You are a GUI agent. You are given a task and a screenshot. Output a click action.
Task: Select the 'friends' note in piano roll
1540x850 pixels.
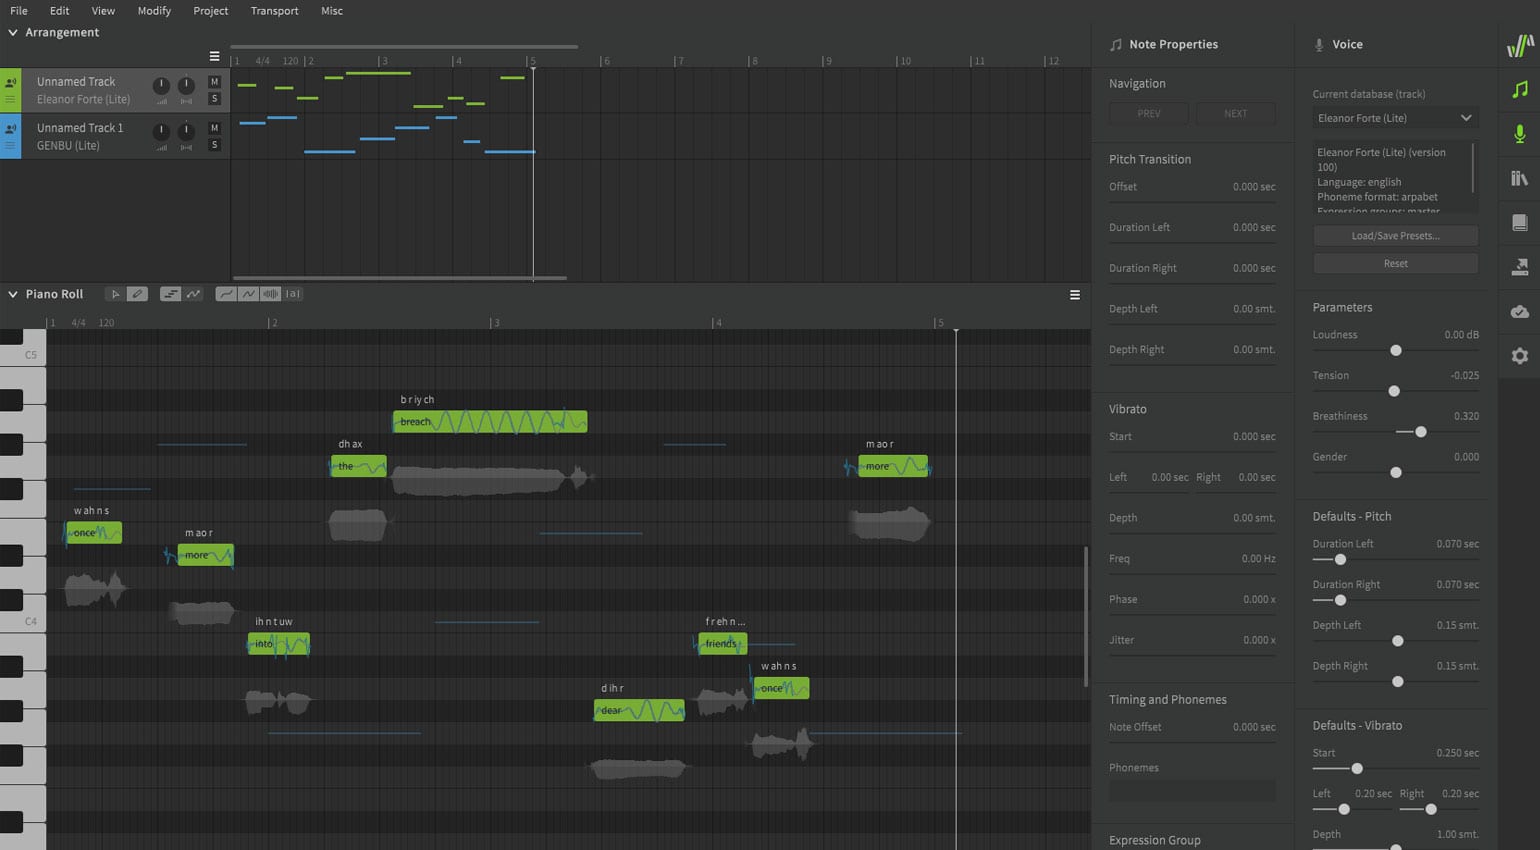(x=722, y=644)
